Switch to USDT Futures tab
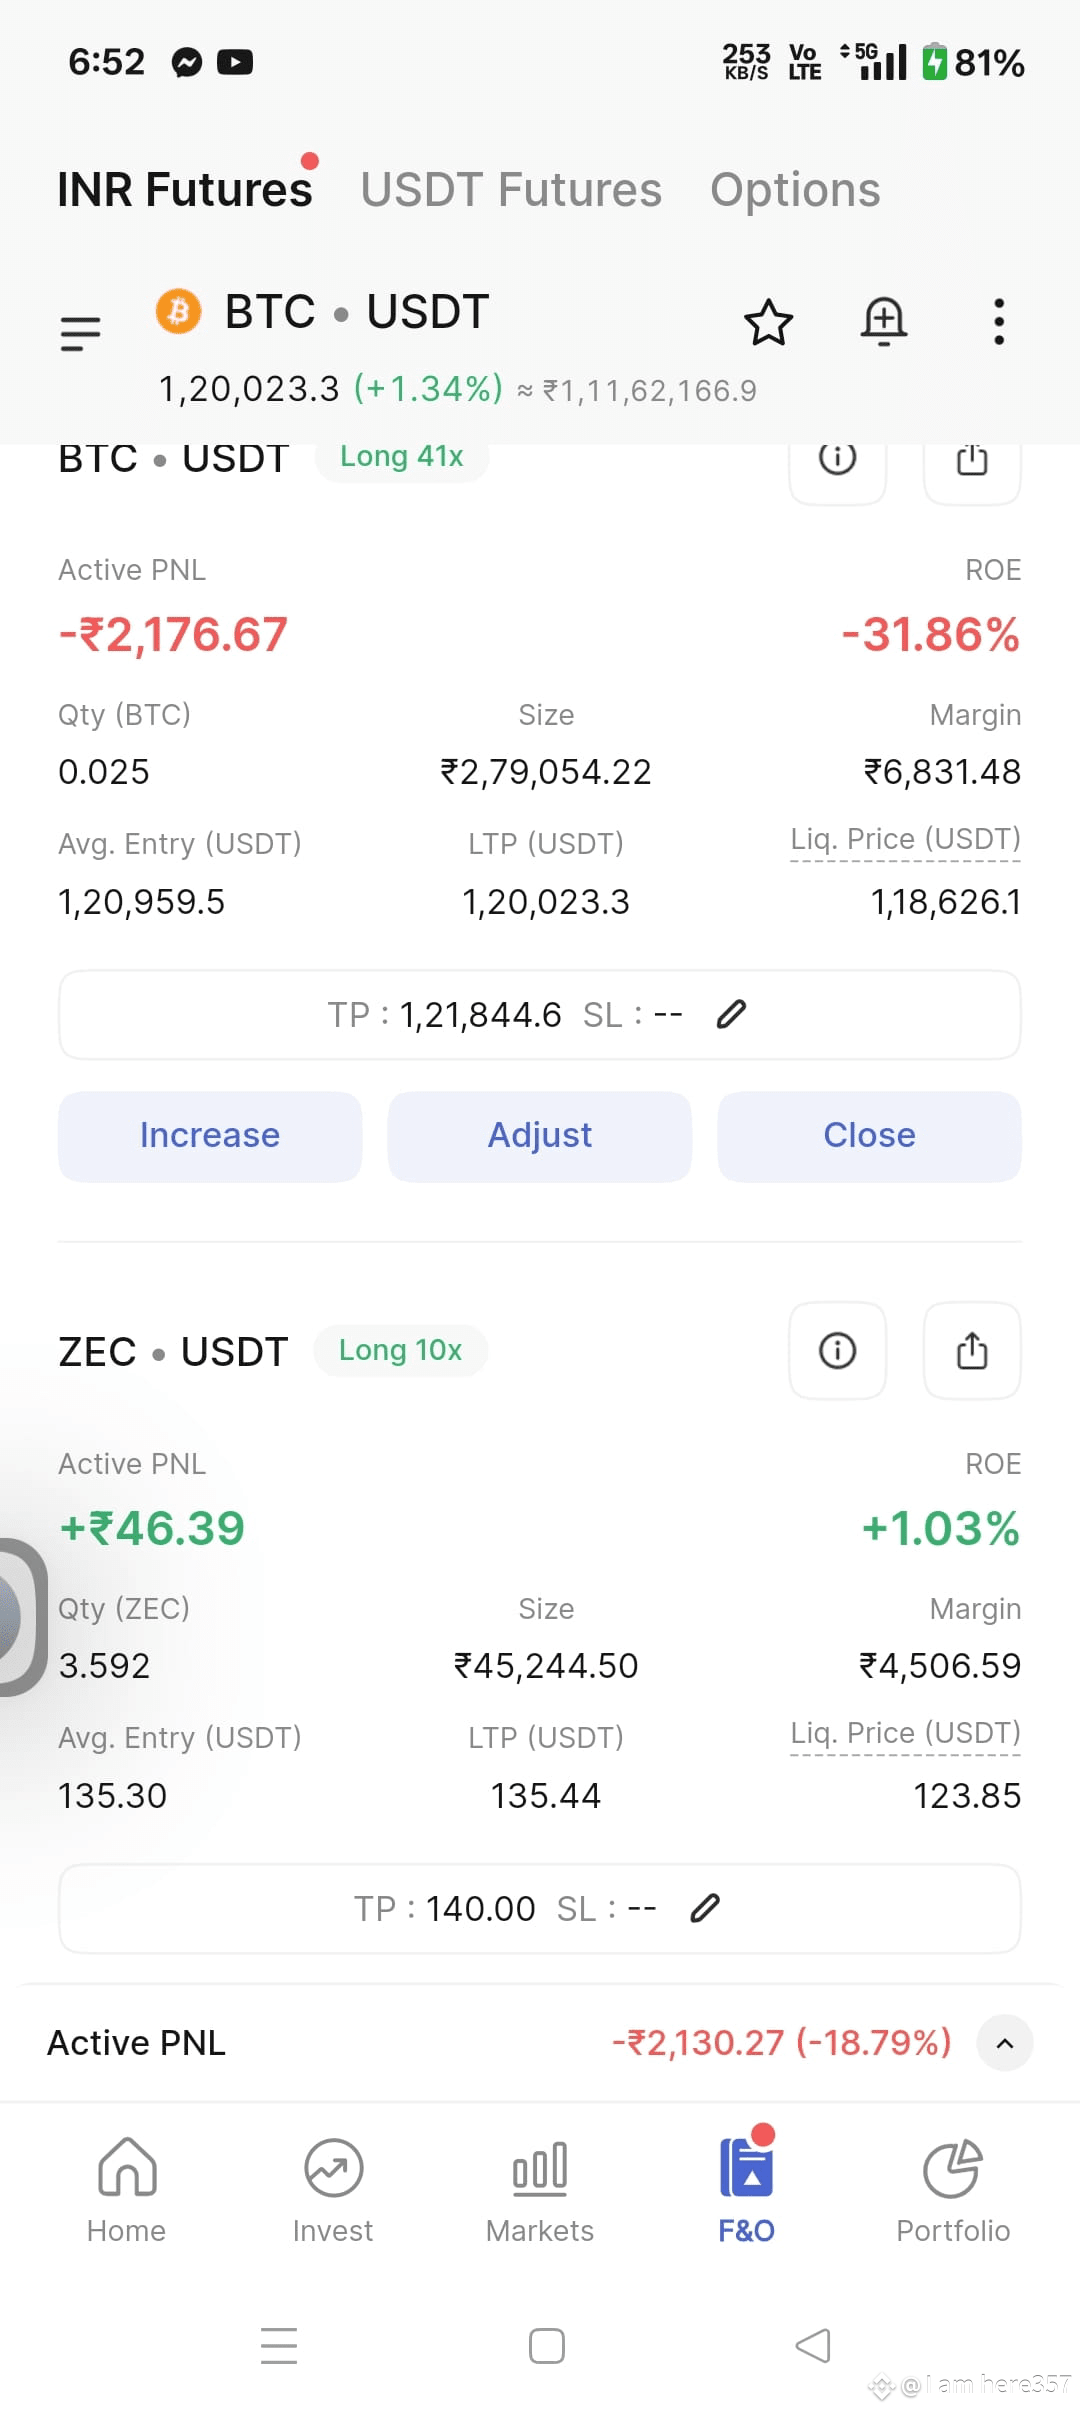Screen dimensions: 1080x2412 (x=511, y=190)
